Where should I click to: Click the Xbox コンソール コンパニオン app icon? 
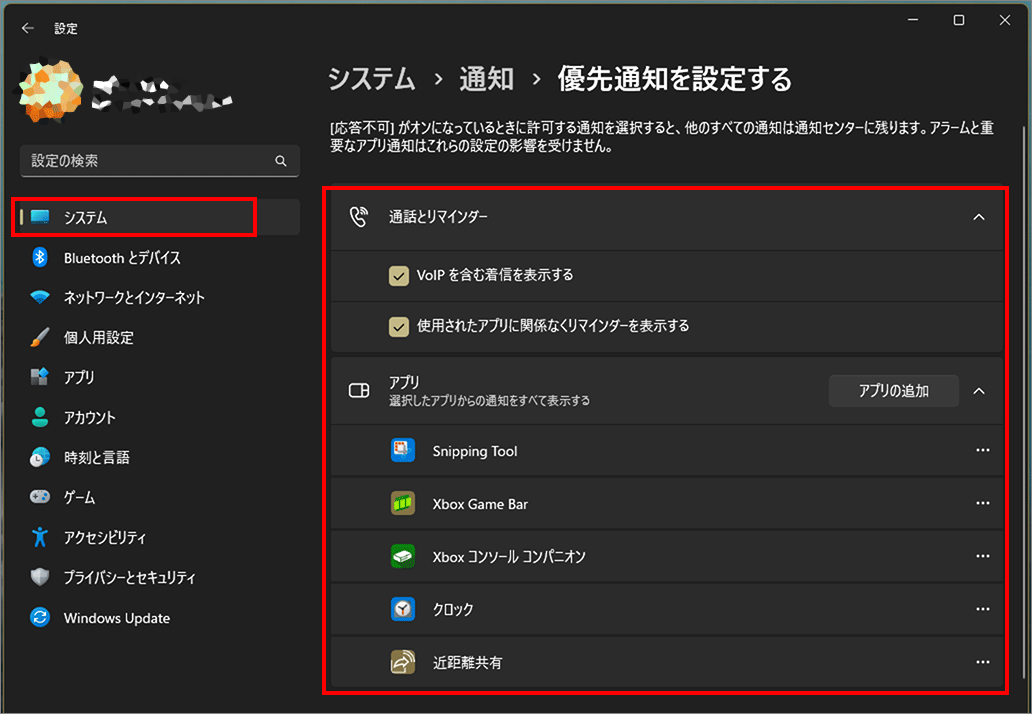403,556
